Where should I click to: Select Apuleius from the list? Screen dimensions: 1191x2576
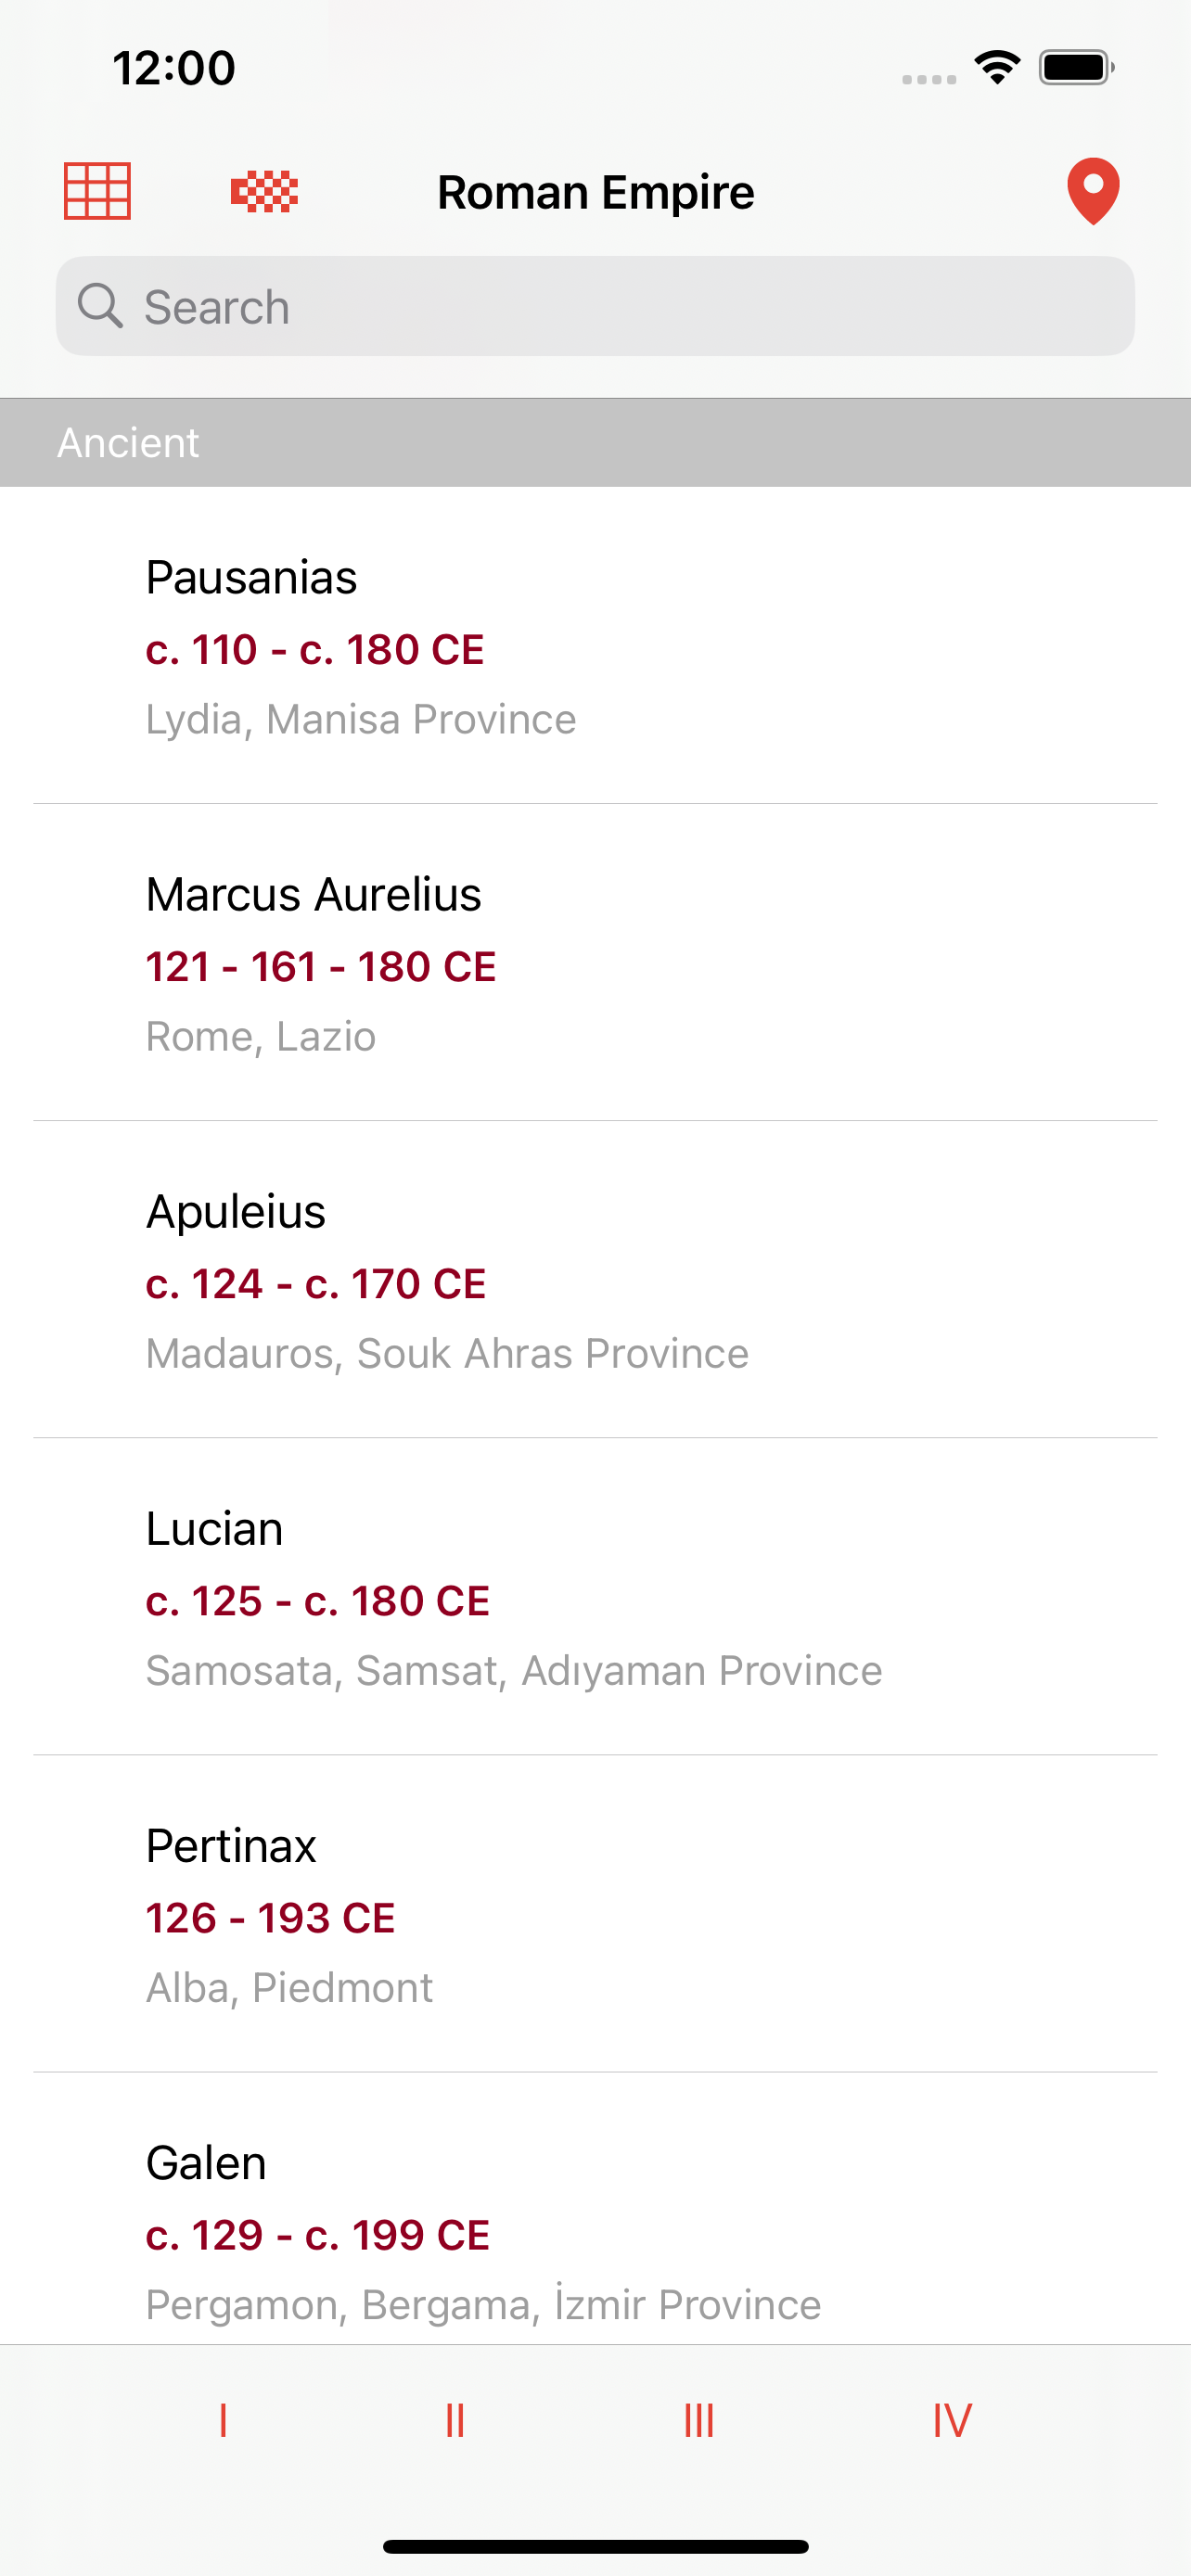point(595,1280)
